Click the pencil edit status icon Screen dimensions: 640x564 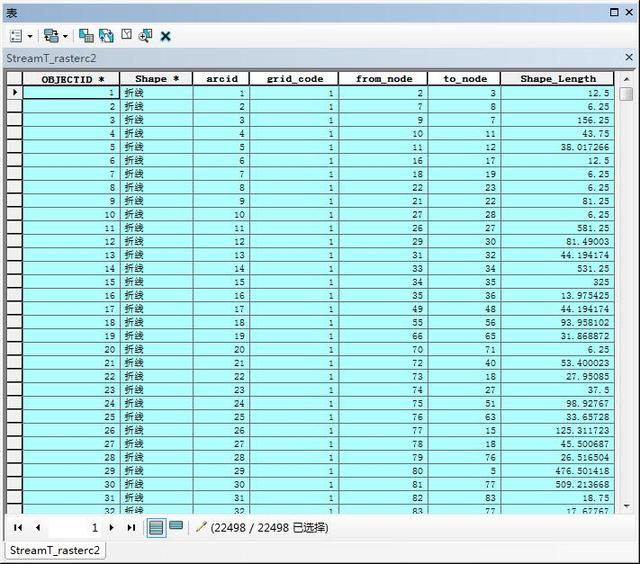click(201, 527)
